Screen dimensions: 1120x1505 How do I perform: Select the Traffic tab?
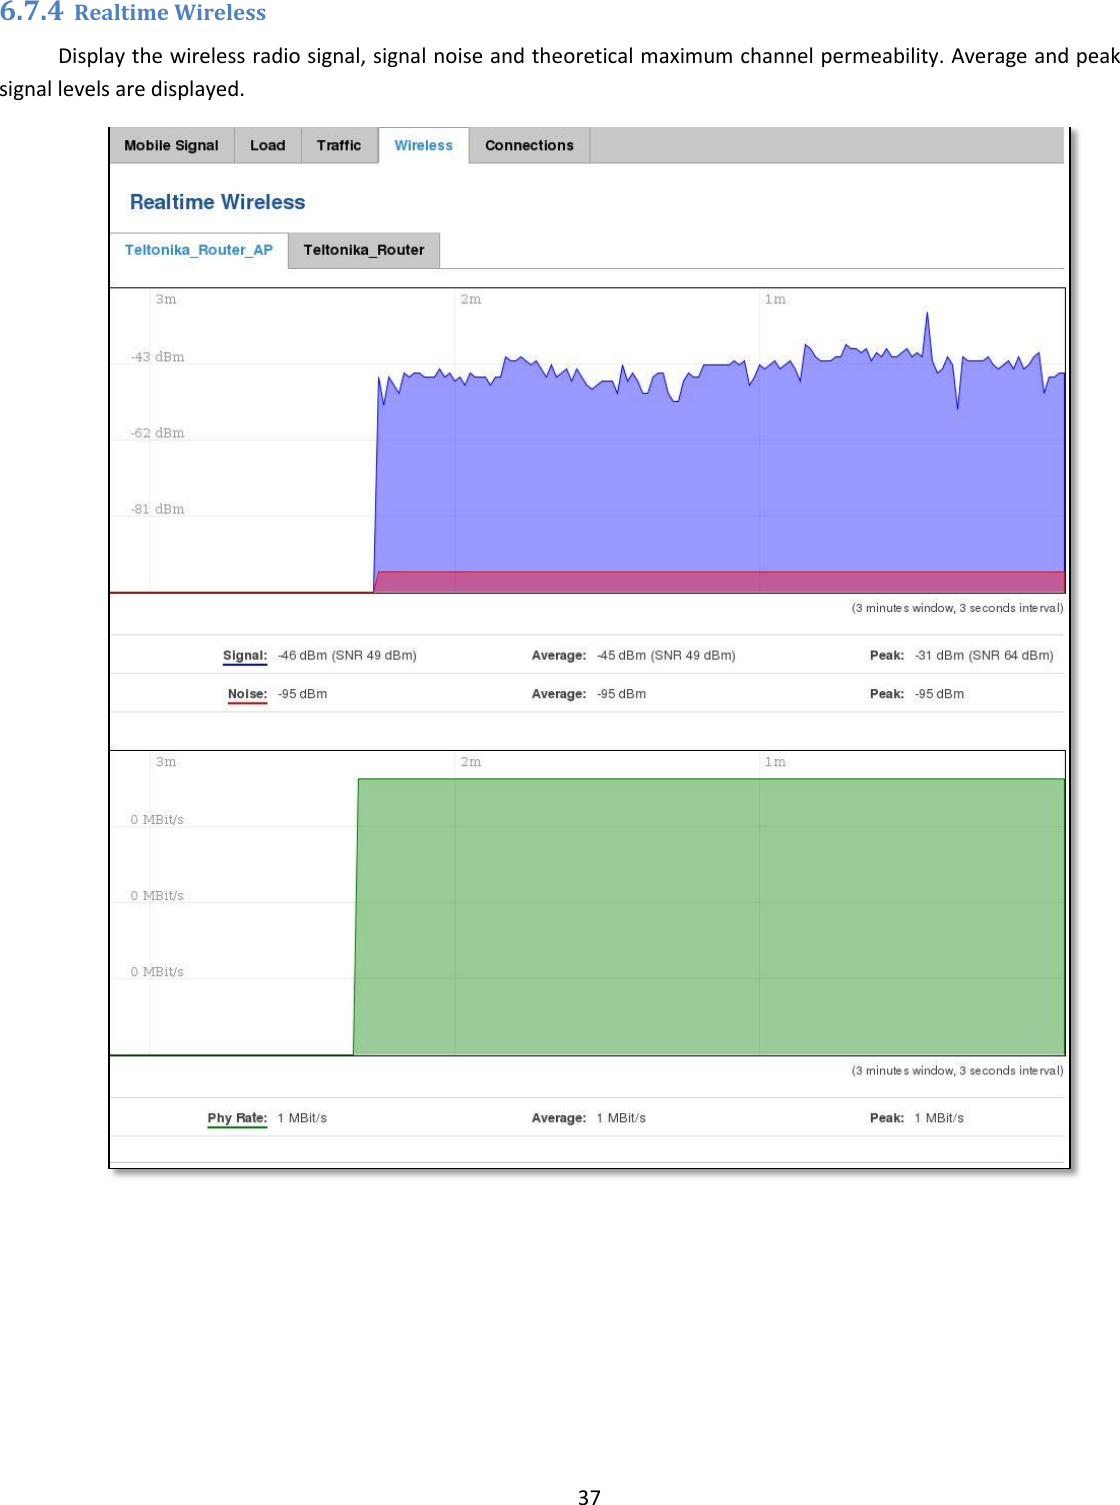point(338,145)
